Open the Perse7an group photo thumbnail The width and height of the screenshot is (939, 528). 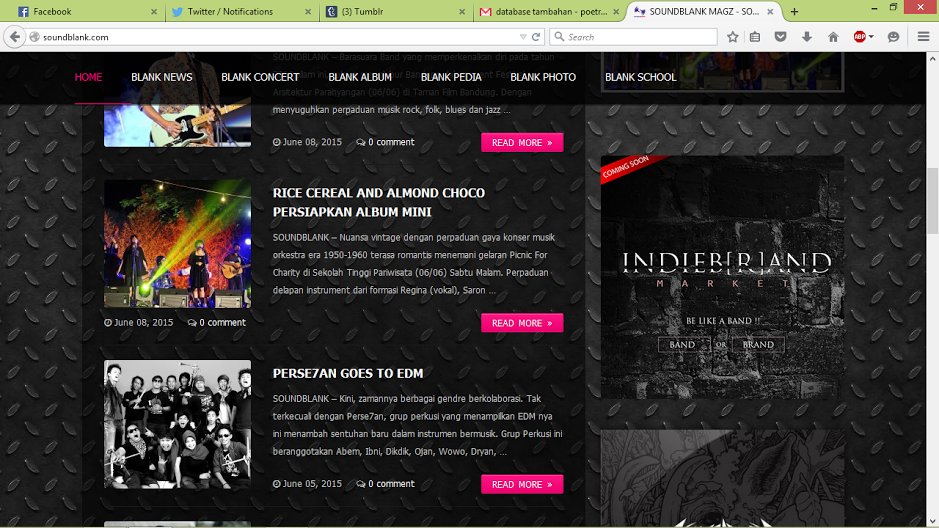[177, 424]
